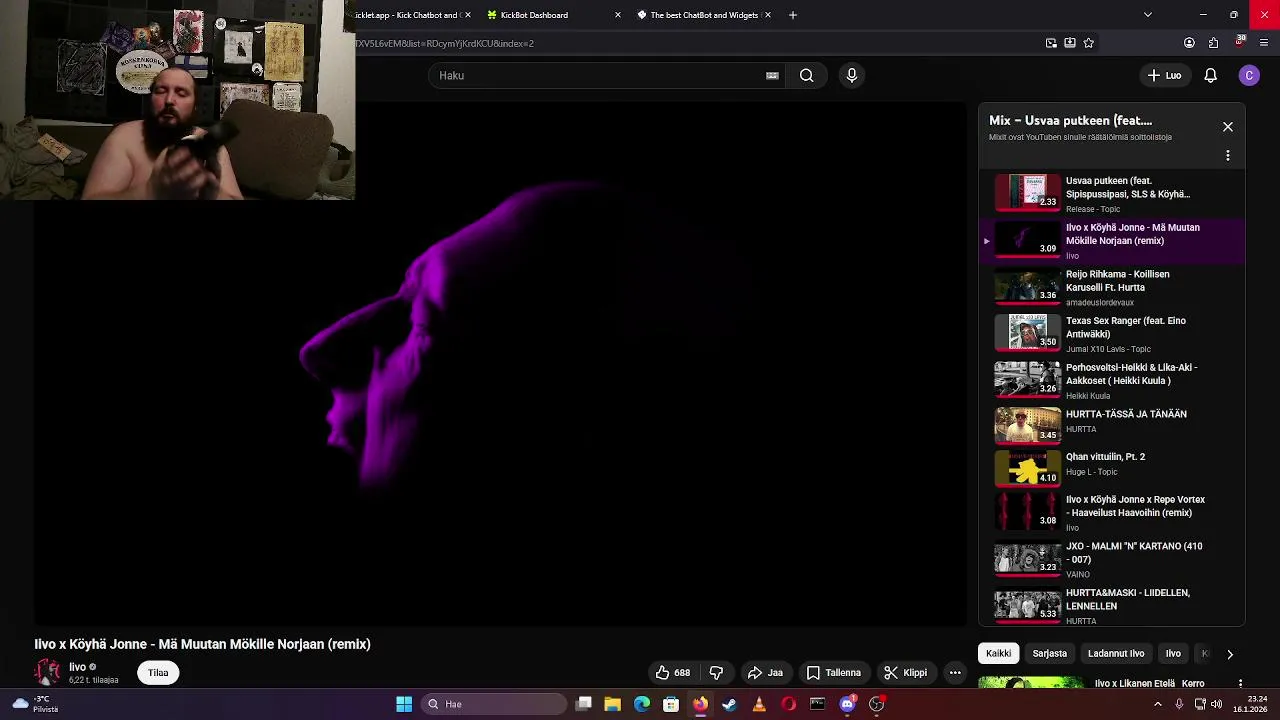This screenshot has width=1280, height=720.
Task: Play HURTTA&MASKI - LIIDELLEN, LENNELLEN
Action: coord(1112,605)
